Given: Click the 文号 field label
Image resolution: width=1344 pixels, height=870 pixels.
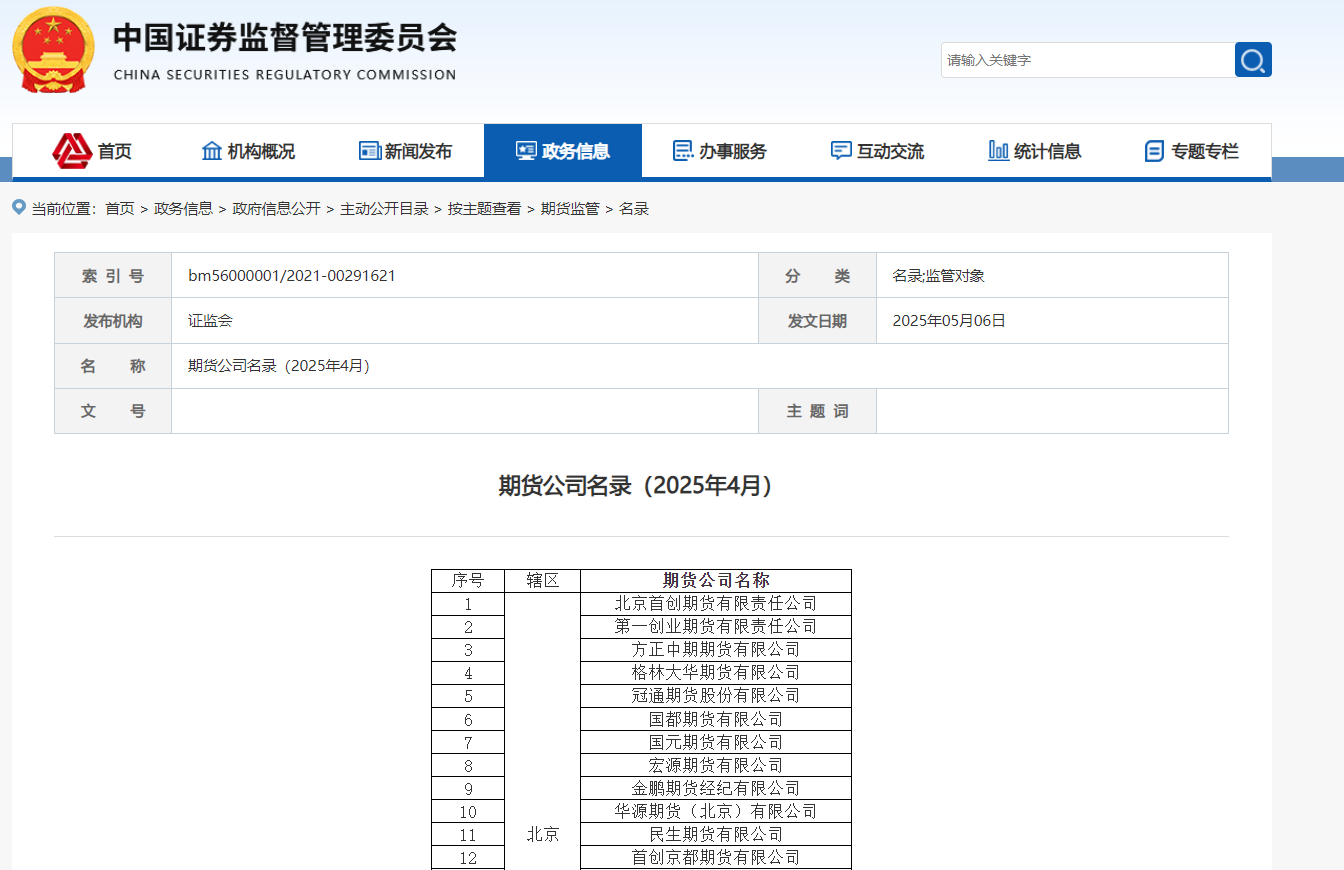Looking at the screenshot, I should (113, 411).
